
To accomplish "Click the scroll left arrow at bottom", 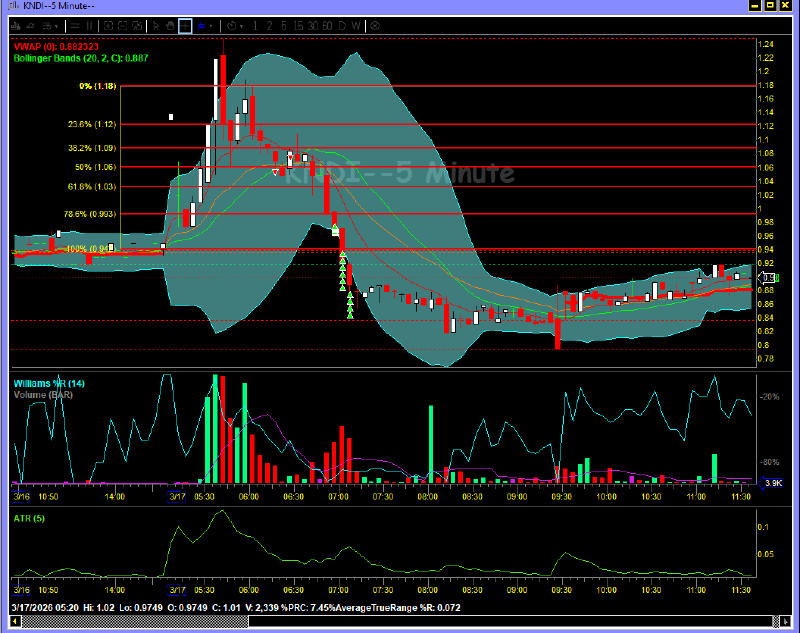I will tap(15, 621).
